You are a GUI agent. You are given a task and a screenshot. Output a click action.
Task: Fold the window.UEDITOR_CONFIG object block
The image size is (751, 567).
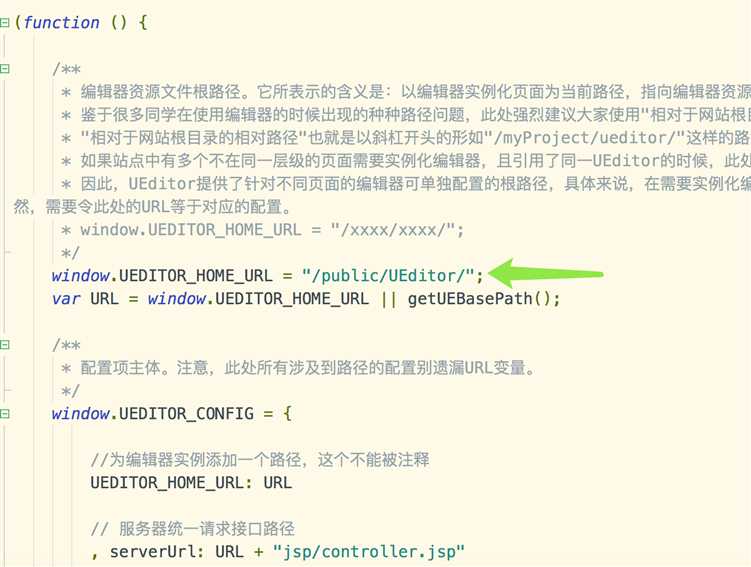coord(4,414)
